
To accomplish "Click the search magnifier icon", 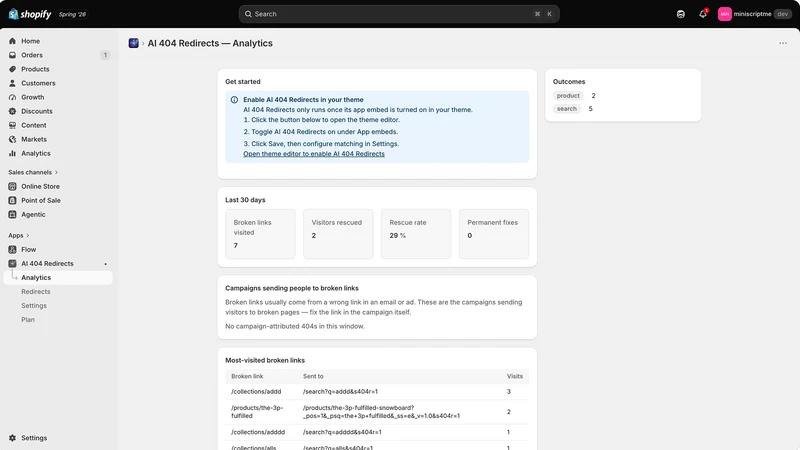I will (x=248, y=14).
